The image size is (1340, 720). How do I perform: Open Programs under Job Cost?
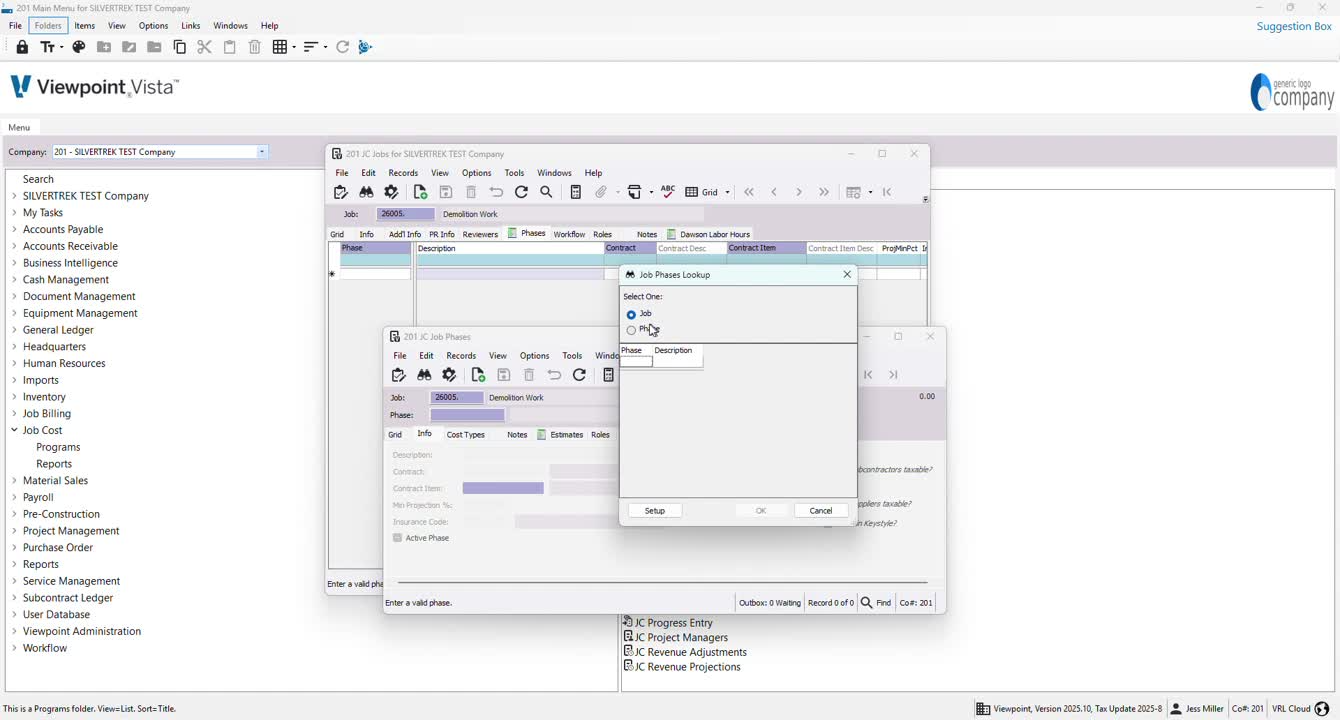pyautogui.click(x=58, y=447)
